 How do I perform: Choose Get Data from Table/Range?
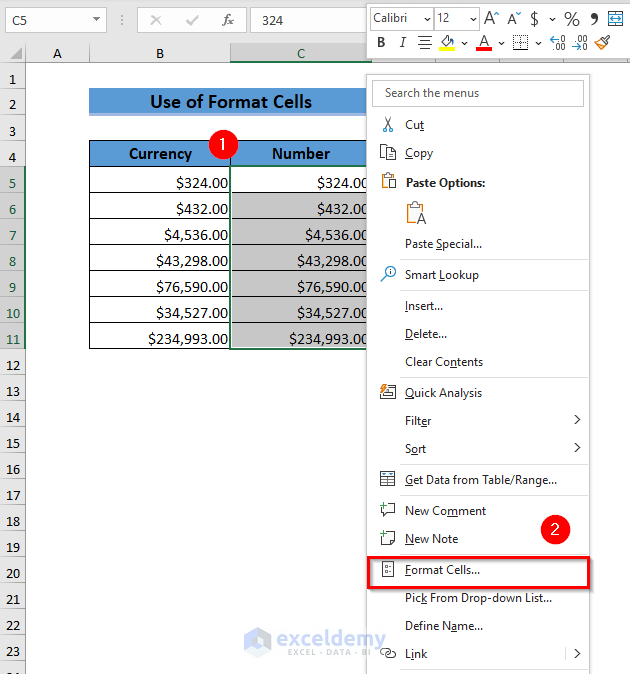(x=478, y=479)
